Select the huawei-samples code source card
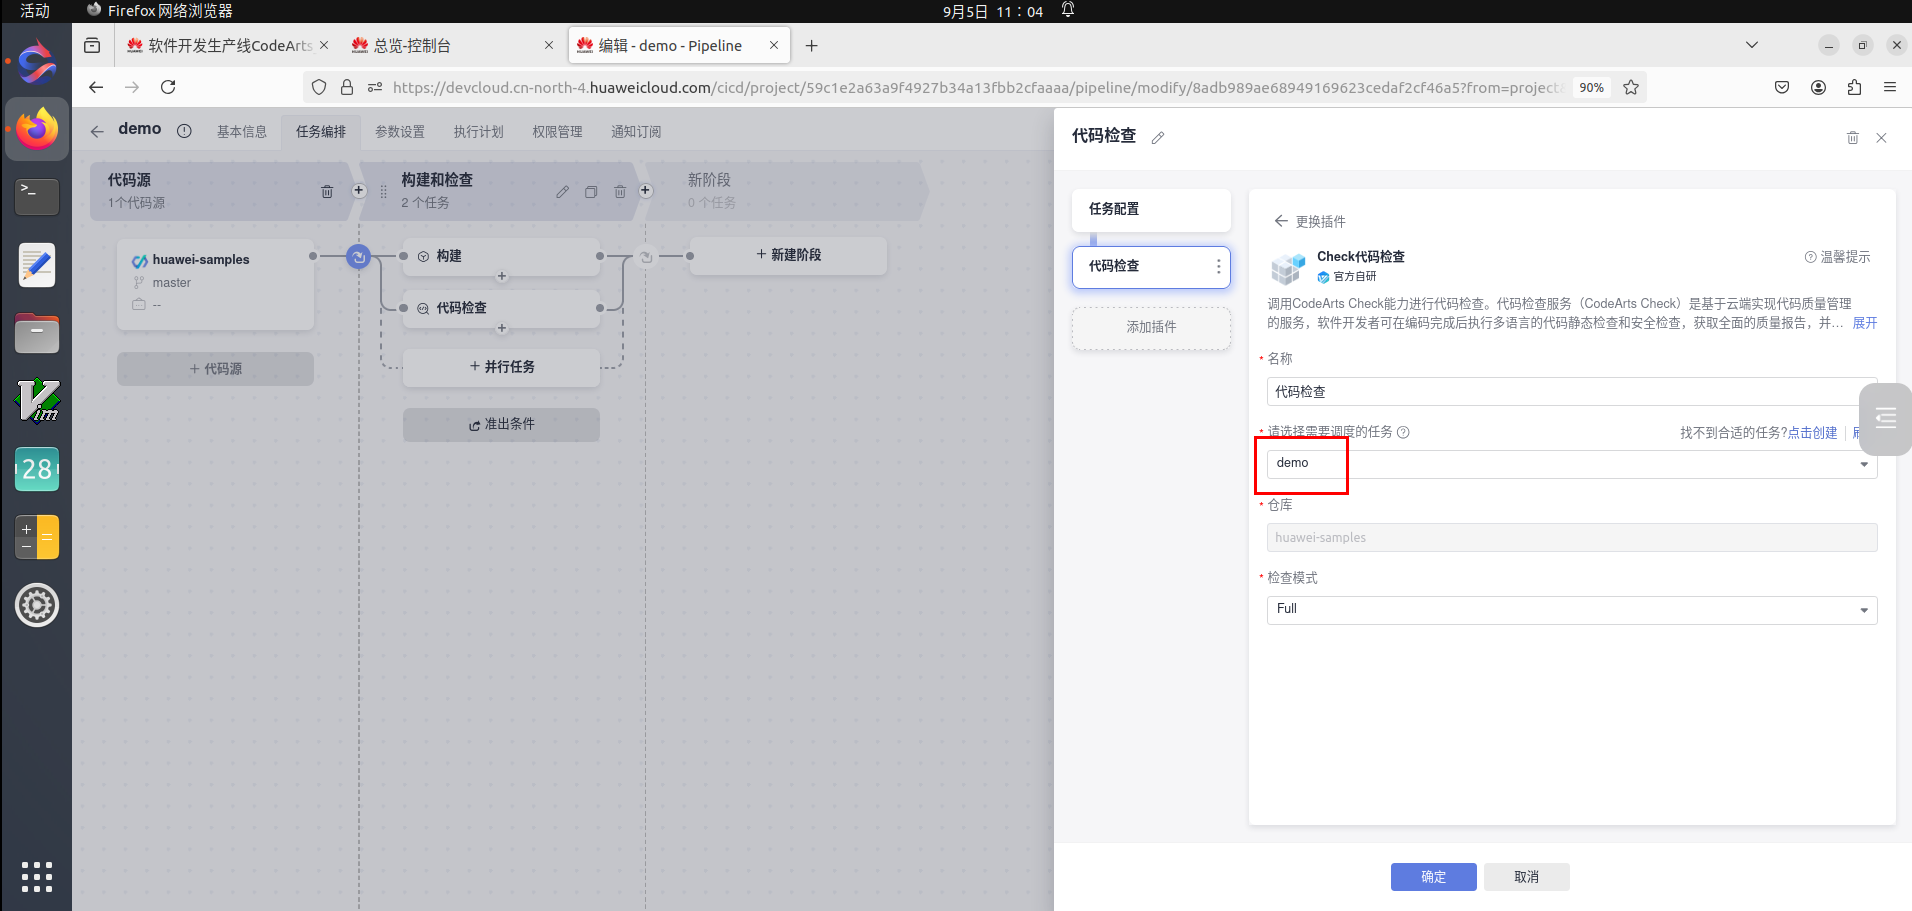1912x911 pixels. click(216, 284)
